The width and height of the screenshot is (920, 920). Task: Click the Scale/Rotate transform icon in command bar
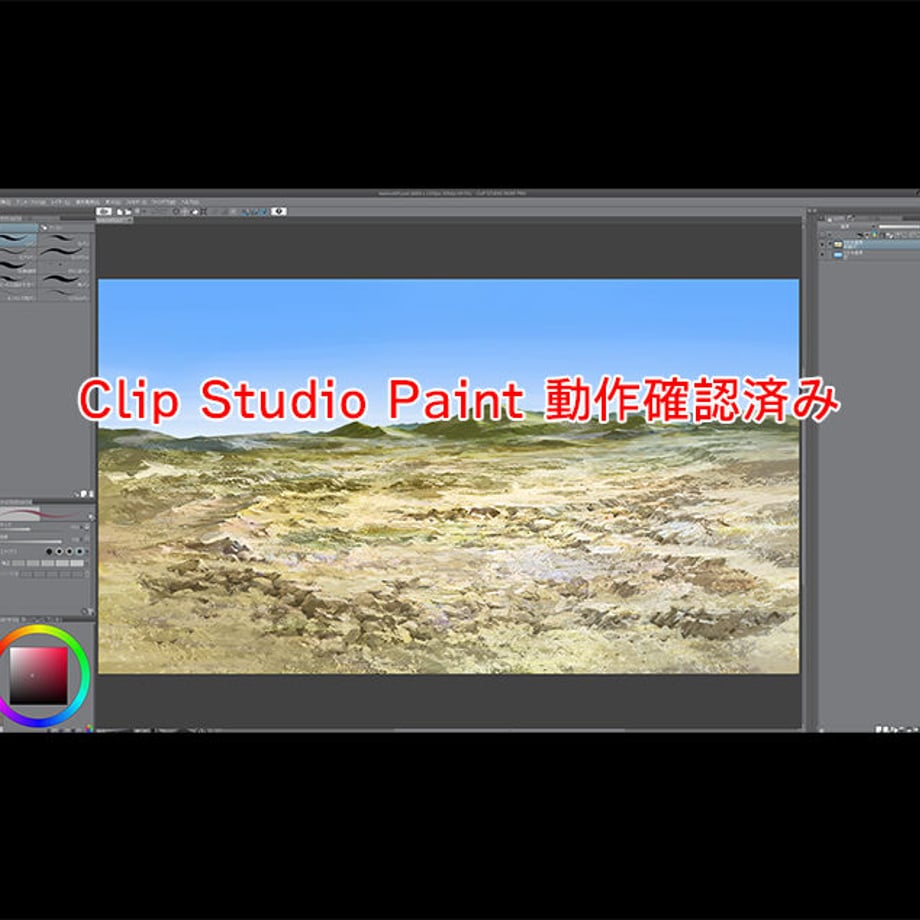click(x=204, y=212)
